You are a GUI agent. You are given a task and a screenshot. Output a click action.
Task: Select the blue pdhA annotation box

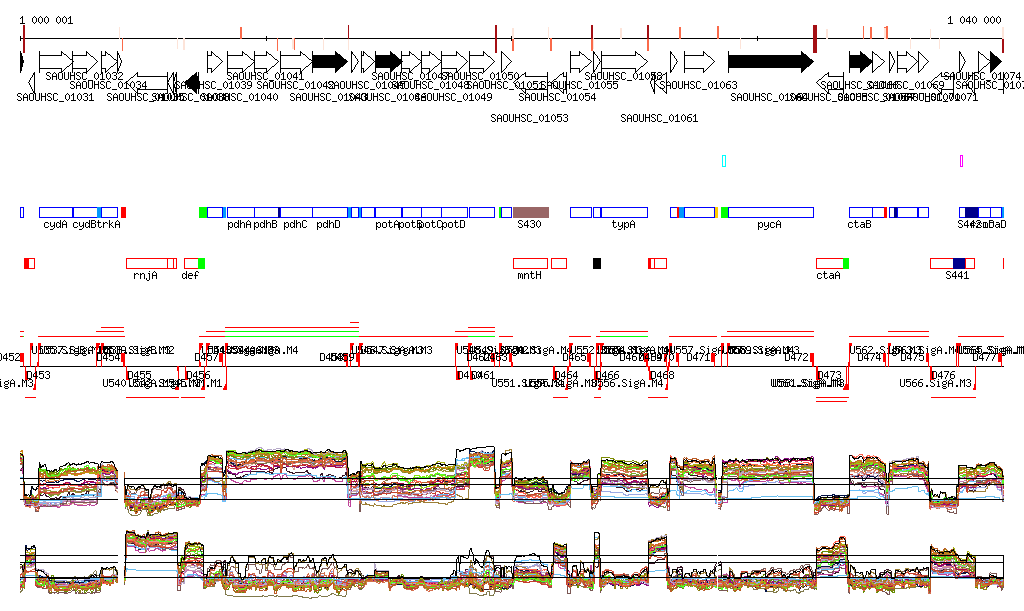[x=241, y=212]
